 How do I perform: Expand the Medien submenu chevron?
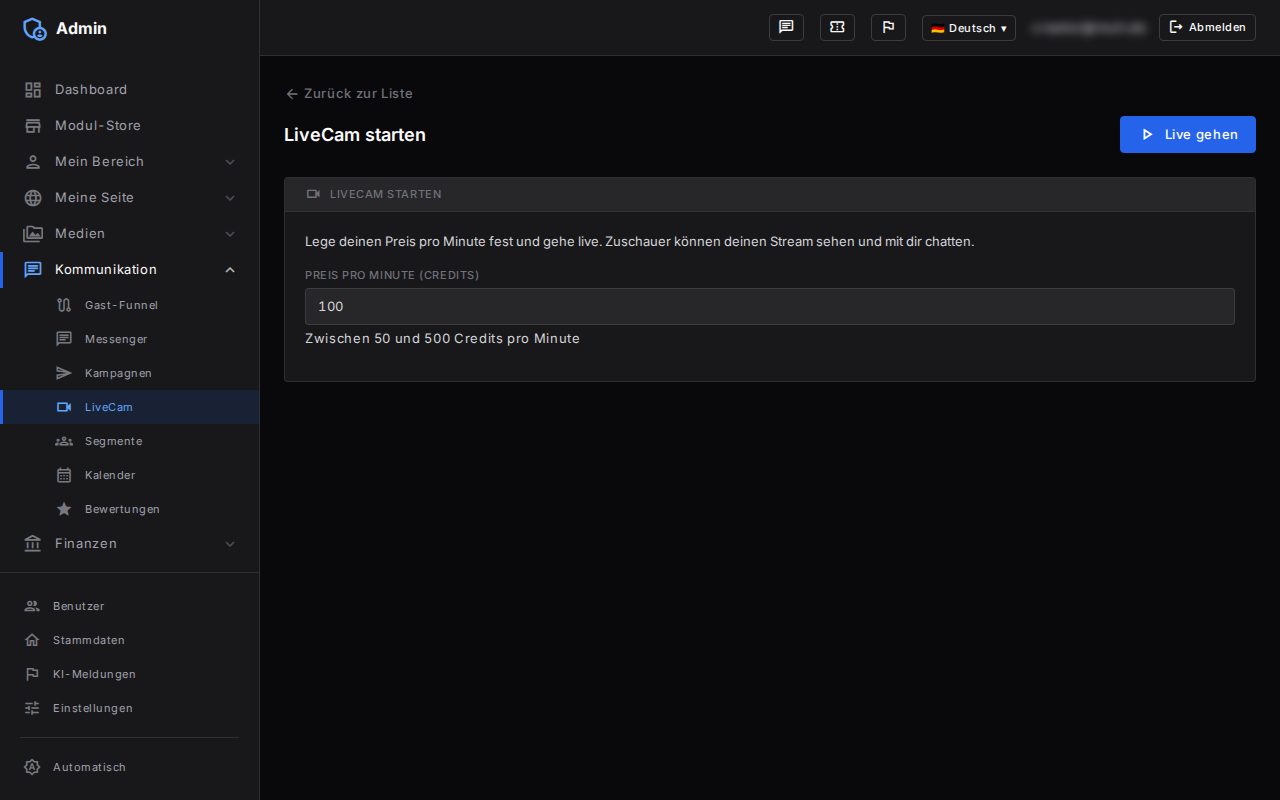coord(230,234)
